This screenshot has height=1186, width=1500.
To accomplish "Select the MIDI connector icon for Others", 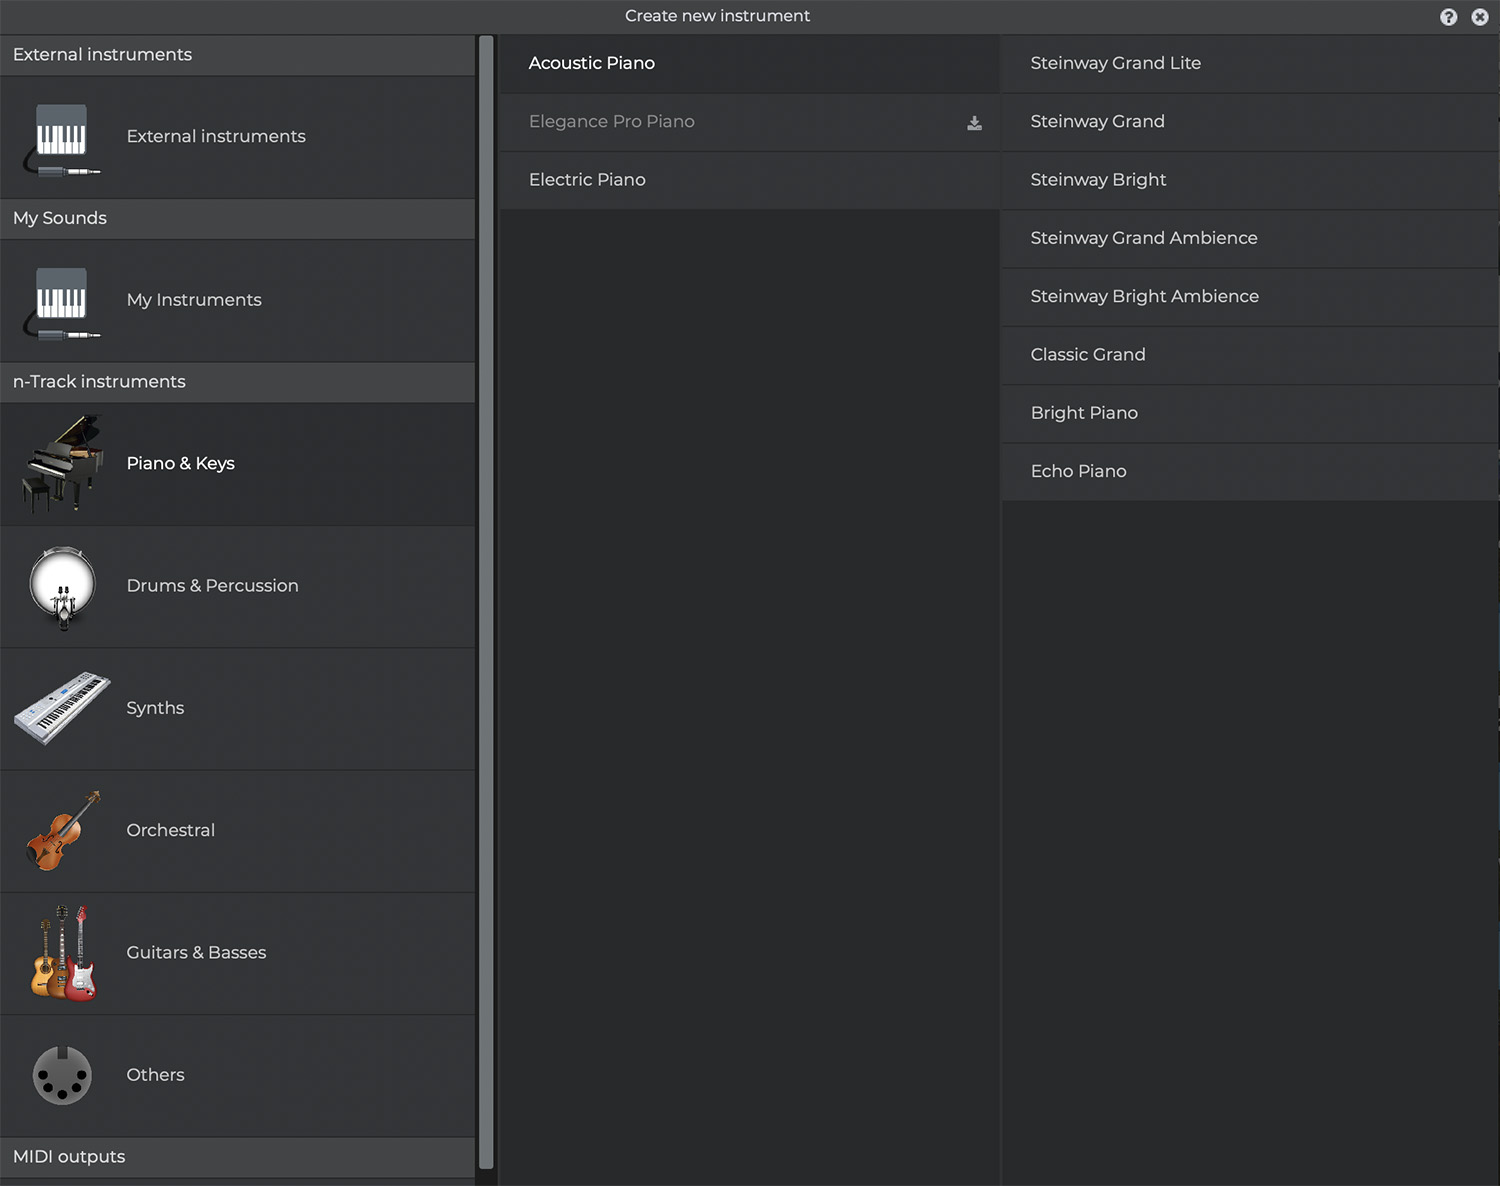I will tap(62, 1075).
